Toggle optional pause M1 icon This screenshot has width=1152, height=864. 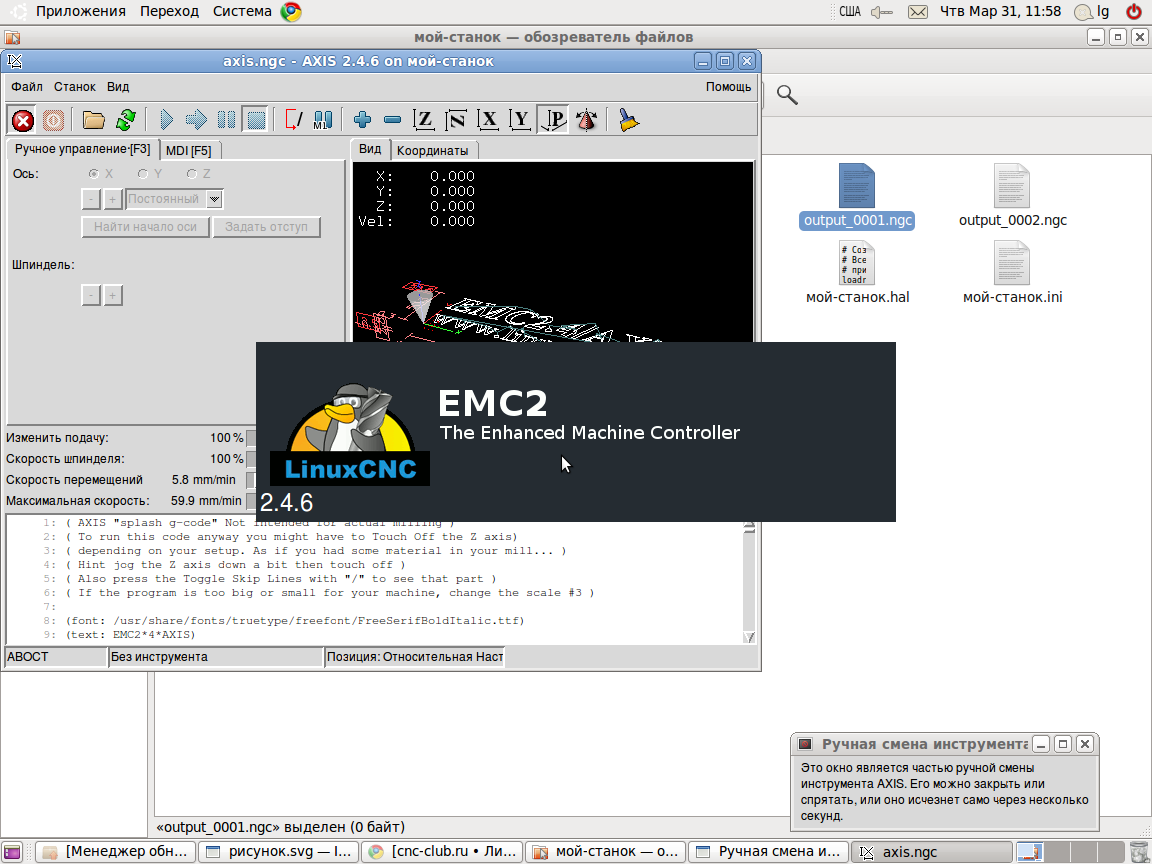point(323,120)
